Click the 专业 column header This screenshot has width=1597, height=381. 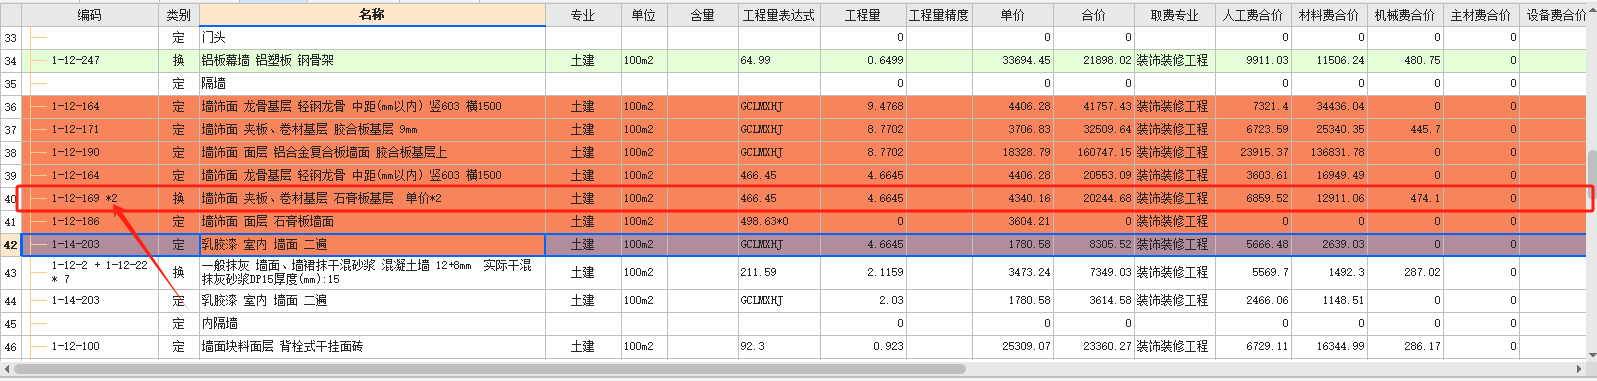[x=583, y=15]
